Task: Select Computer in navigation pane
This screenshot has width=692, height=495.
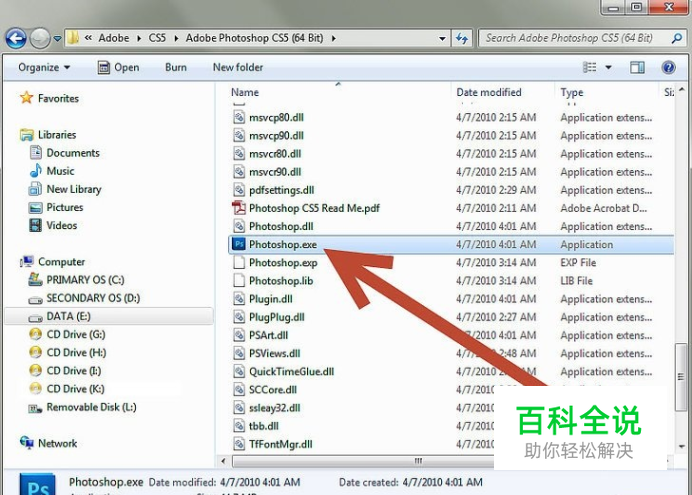Action: (52, 262)
